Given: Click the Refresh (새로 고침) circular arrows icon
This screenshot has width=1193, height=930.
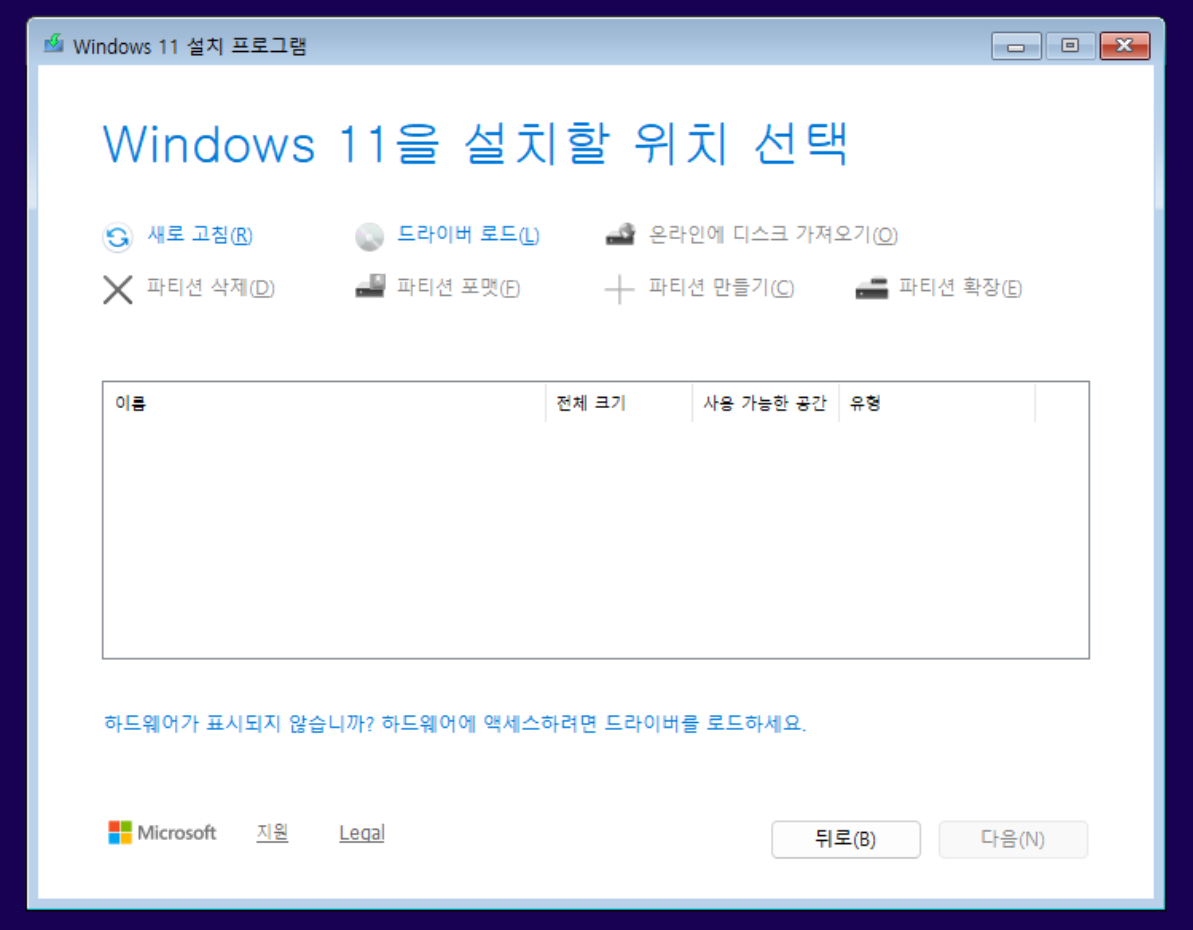Looking at the screenshot, I should [117, 237].
